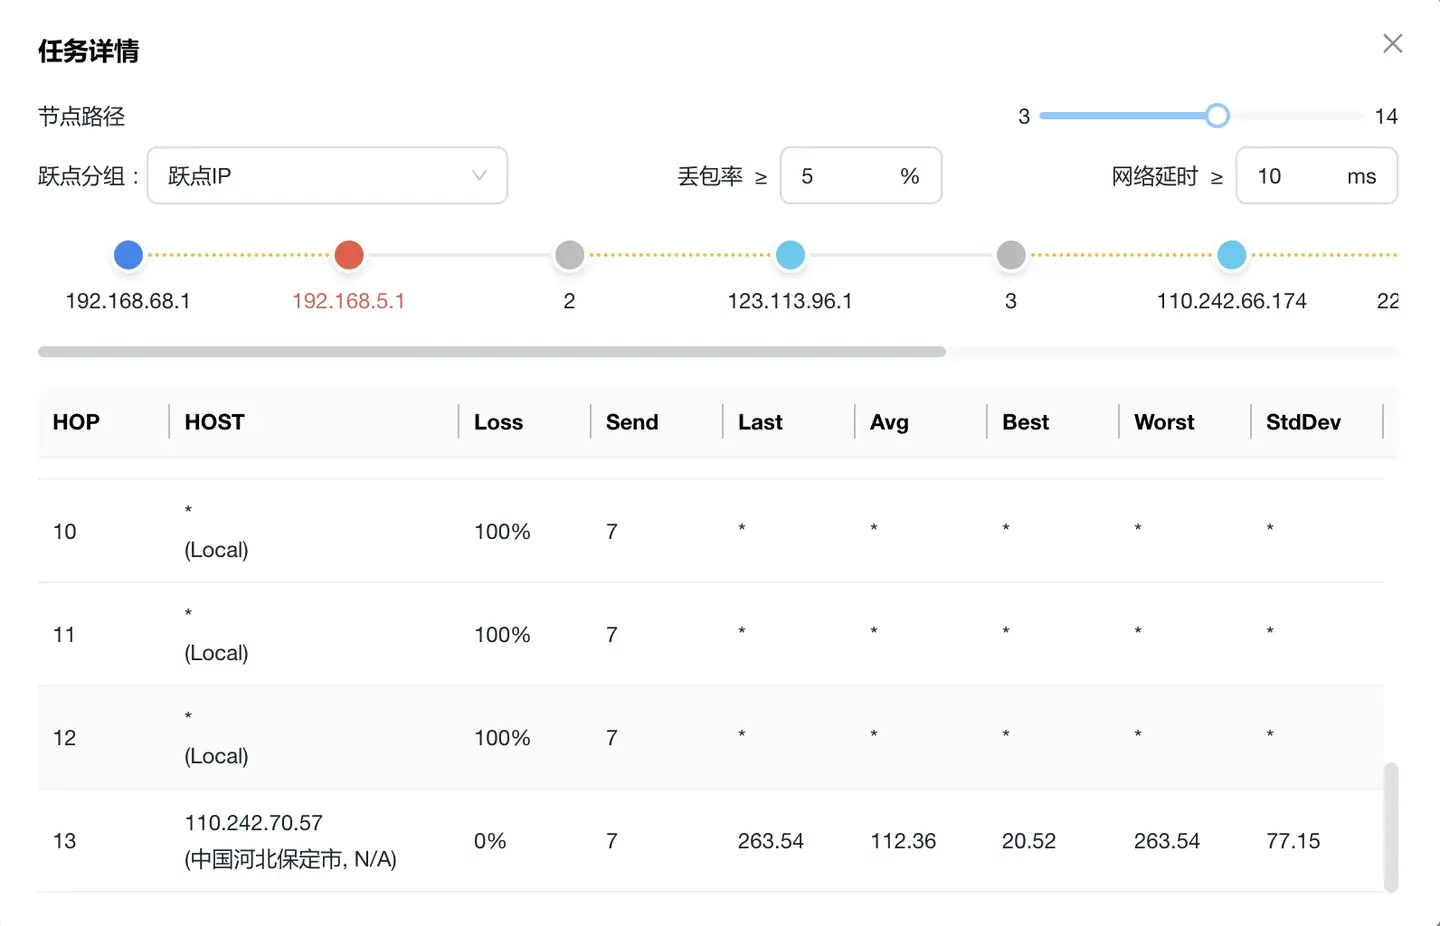Click the chevron arrow in 跃点IP selector
This screenshot has height=926, width=1440.
[479, 176]
